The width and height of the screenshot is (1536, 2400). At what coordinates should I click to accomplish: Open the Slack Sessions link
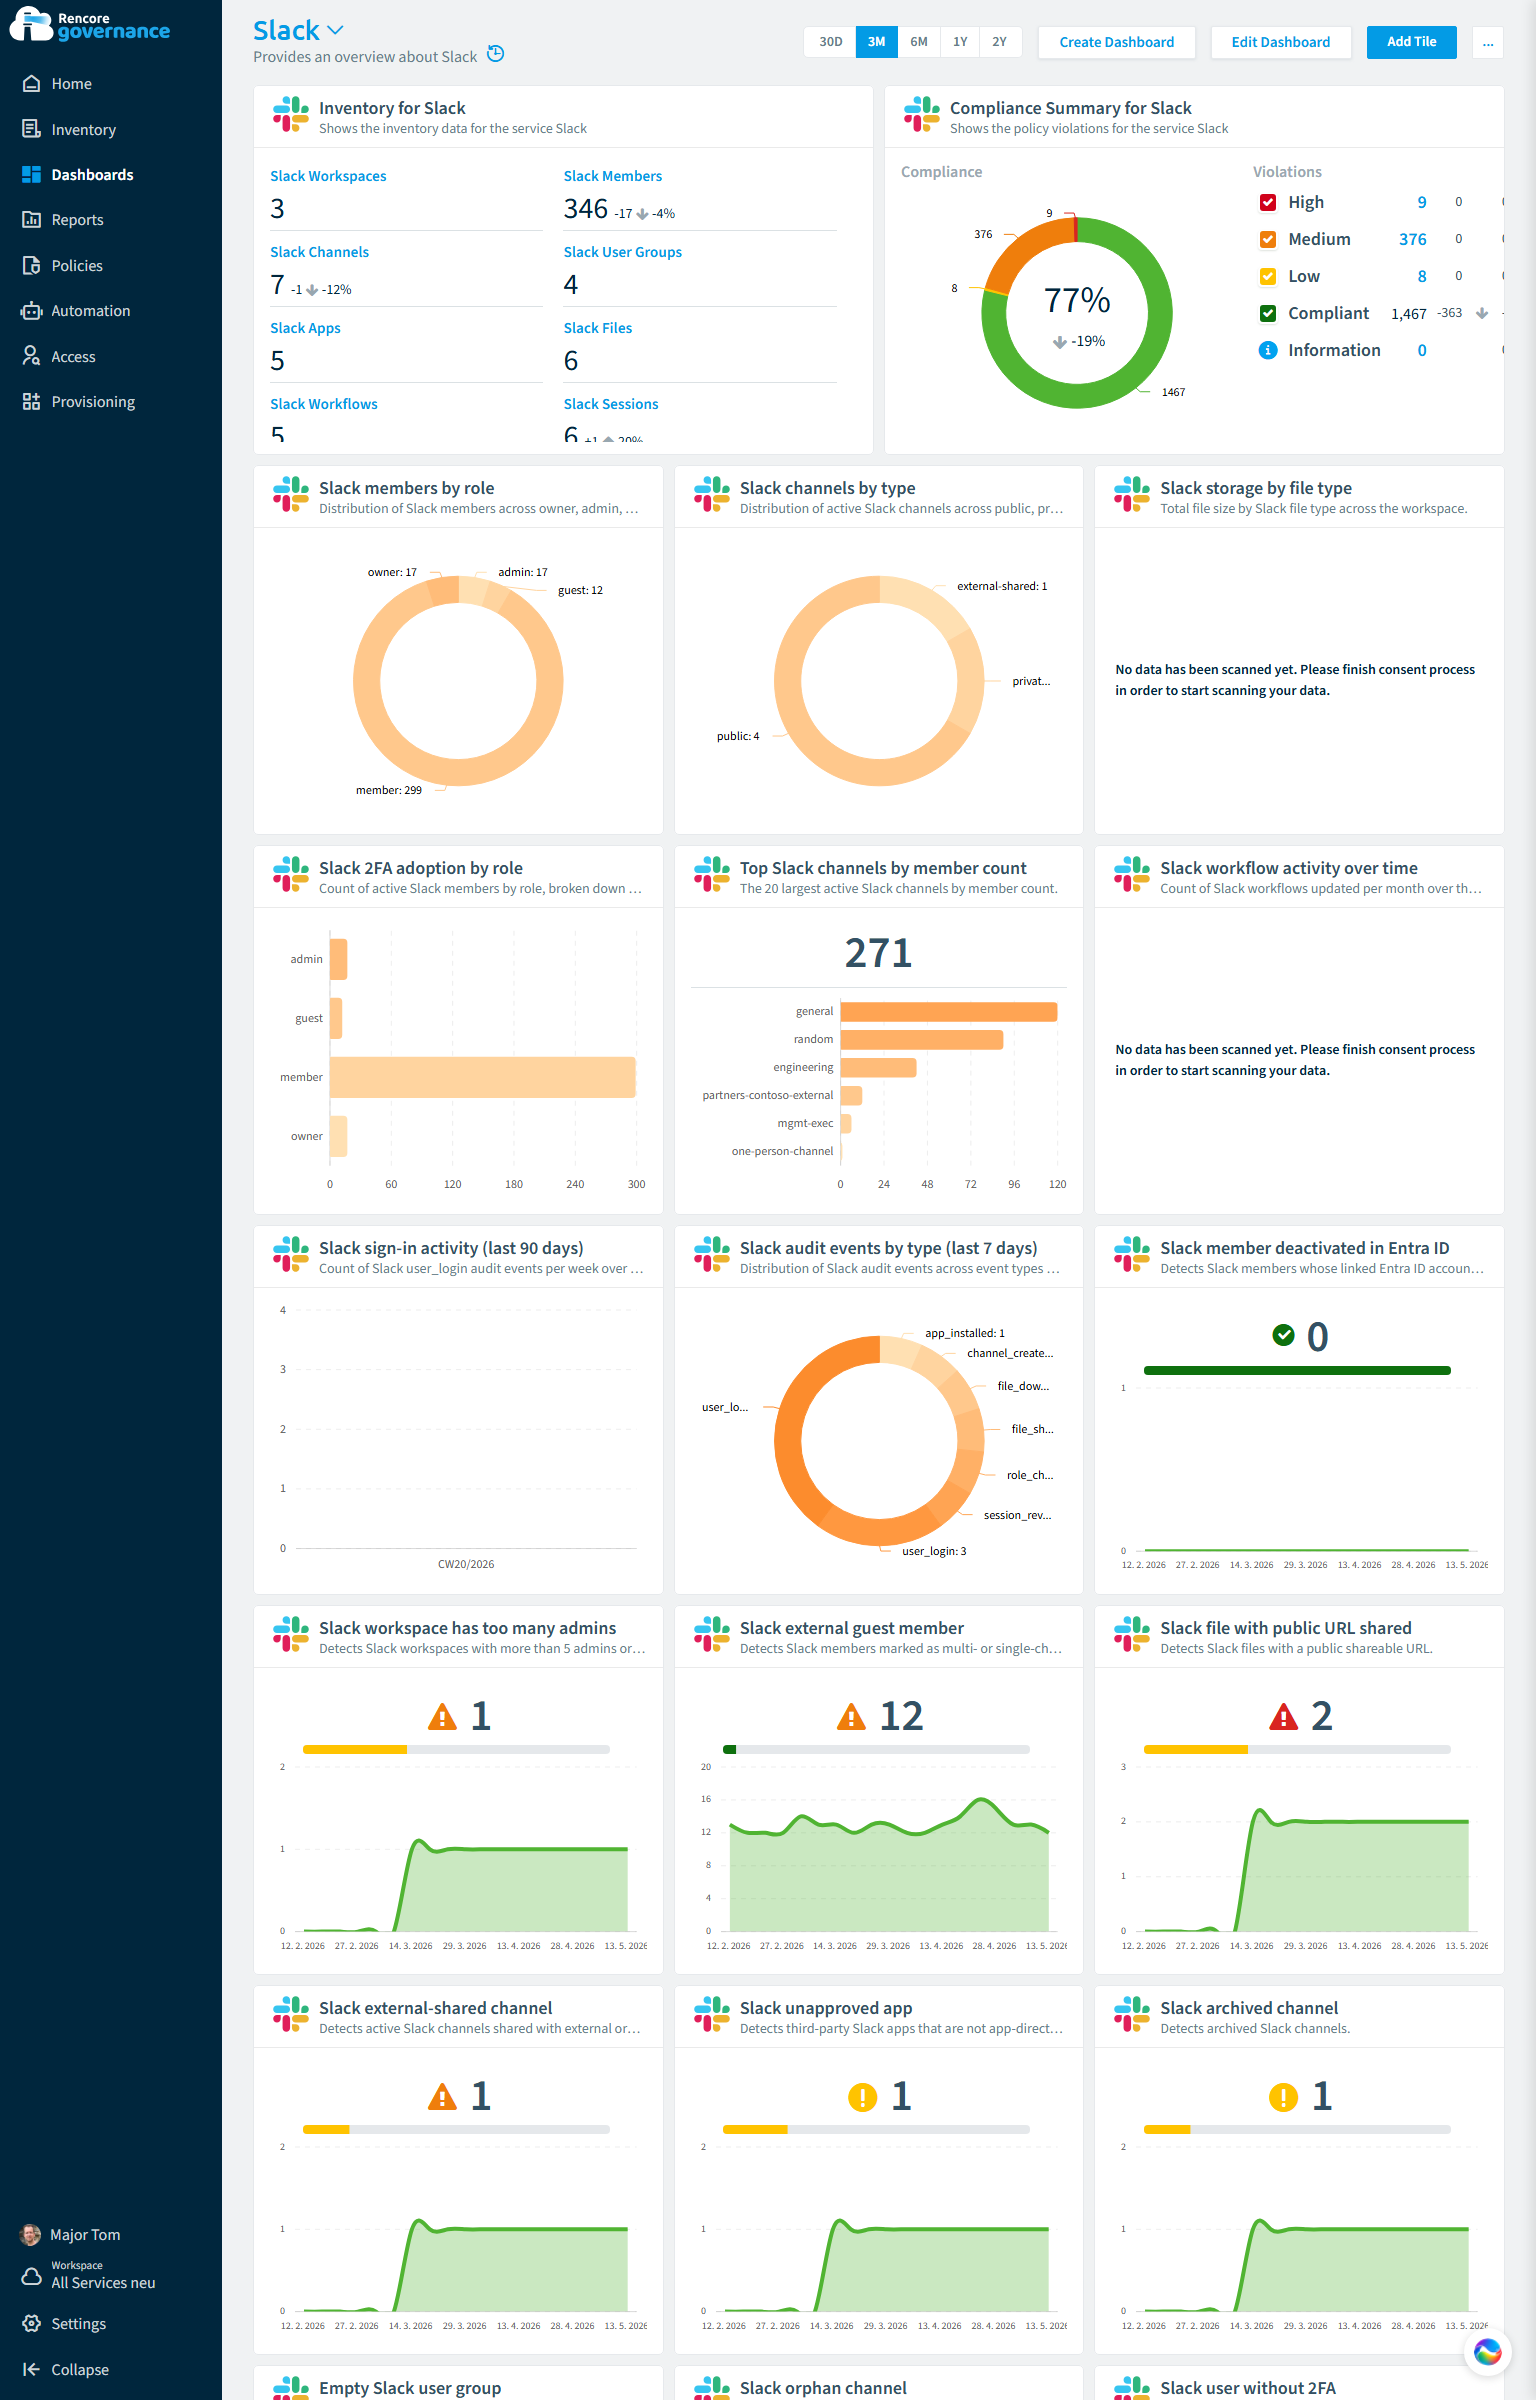click(610, 404)
